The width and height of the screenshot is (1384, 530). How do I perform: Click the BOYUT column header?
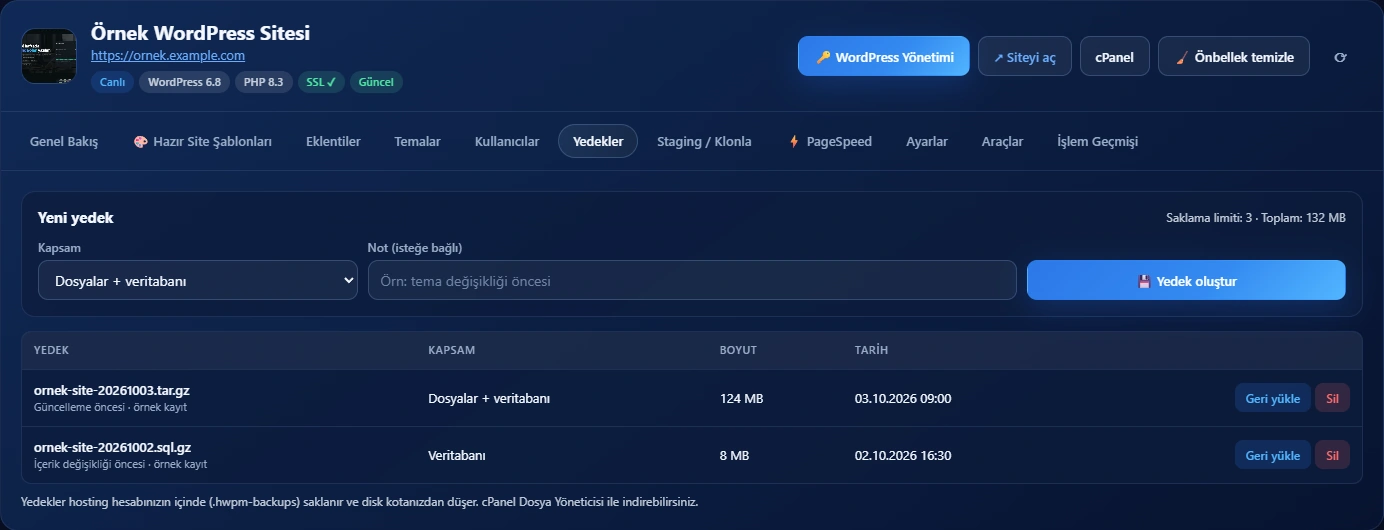click(738, 350)
